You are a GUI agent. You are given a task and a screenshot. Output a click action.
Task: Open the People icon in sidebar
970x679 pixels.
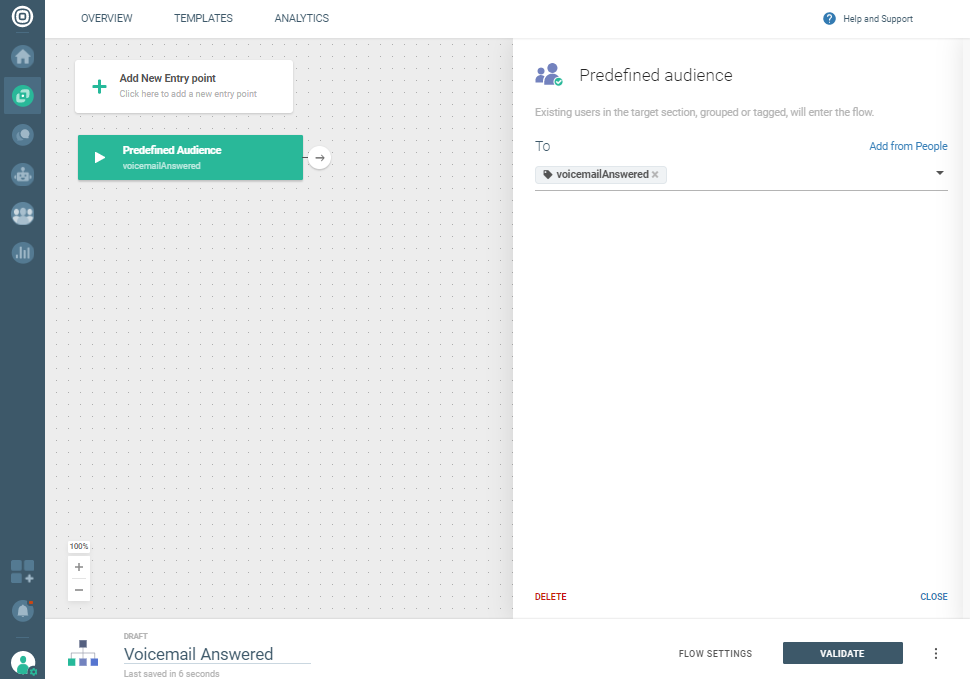coord(22,213)
